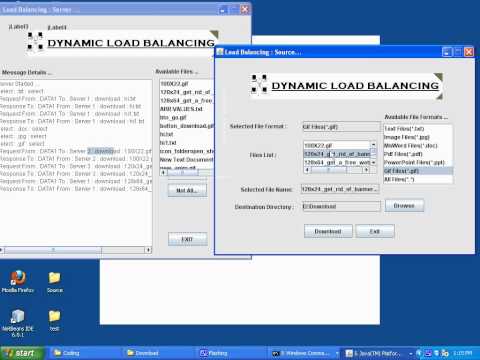Open the Mozilla Firefox desktop icon
The height and width of the screenshot is (360, 480).
[x=18, y=282]
